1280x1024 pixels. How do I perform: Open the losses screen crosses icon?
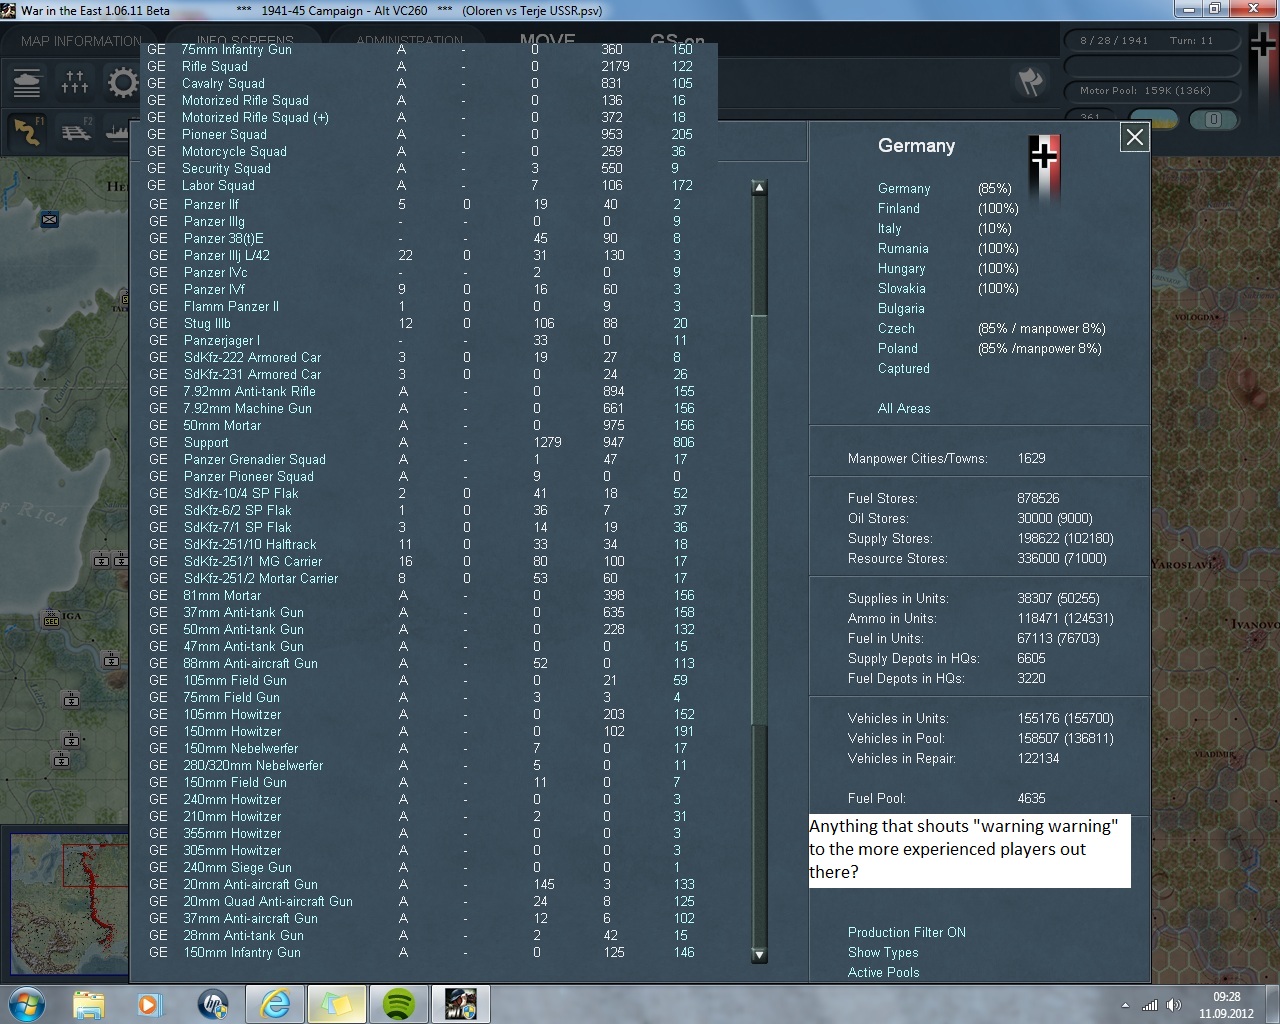pos(75,81)
